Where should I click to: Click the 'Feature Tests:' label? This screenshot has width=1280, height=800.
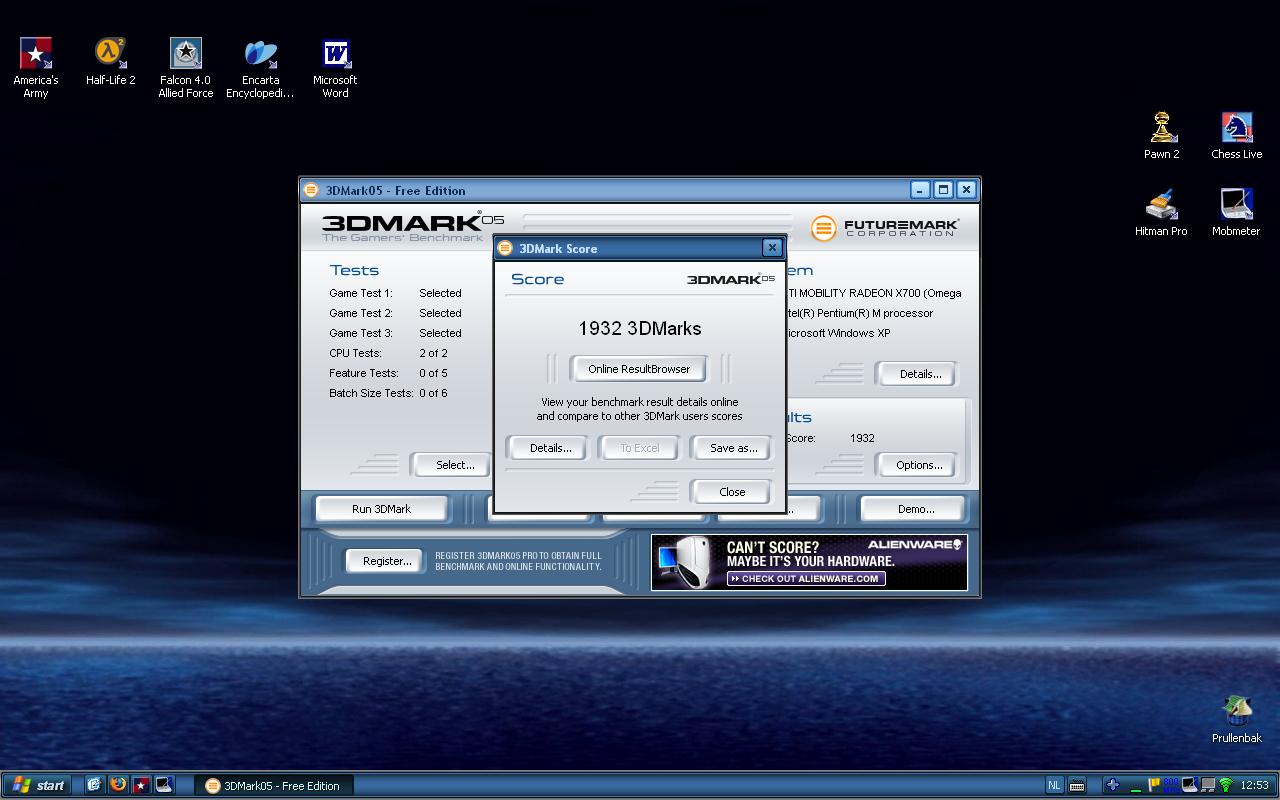[x=364, y=373]
